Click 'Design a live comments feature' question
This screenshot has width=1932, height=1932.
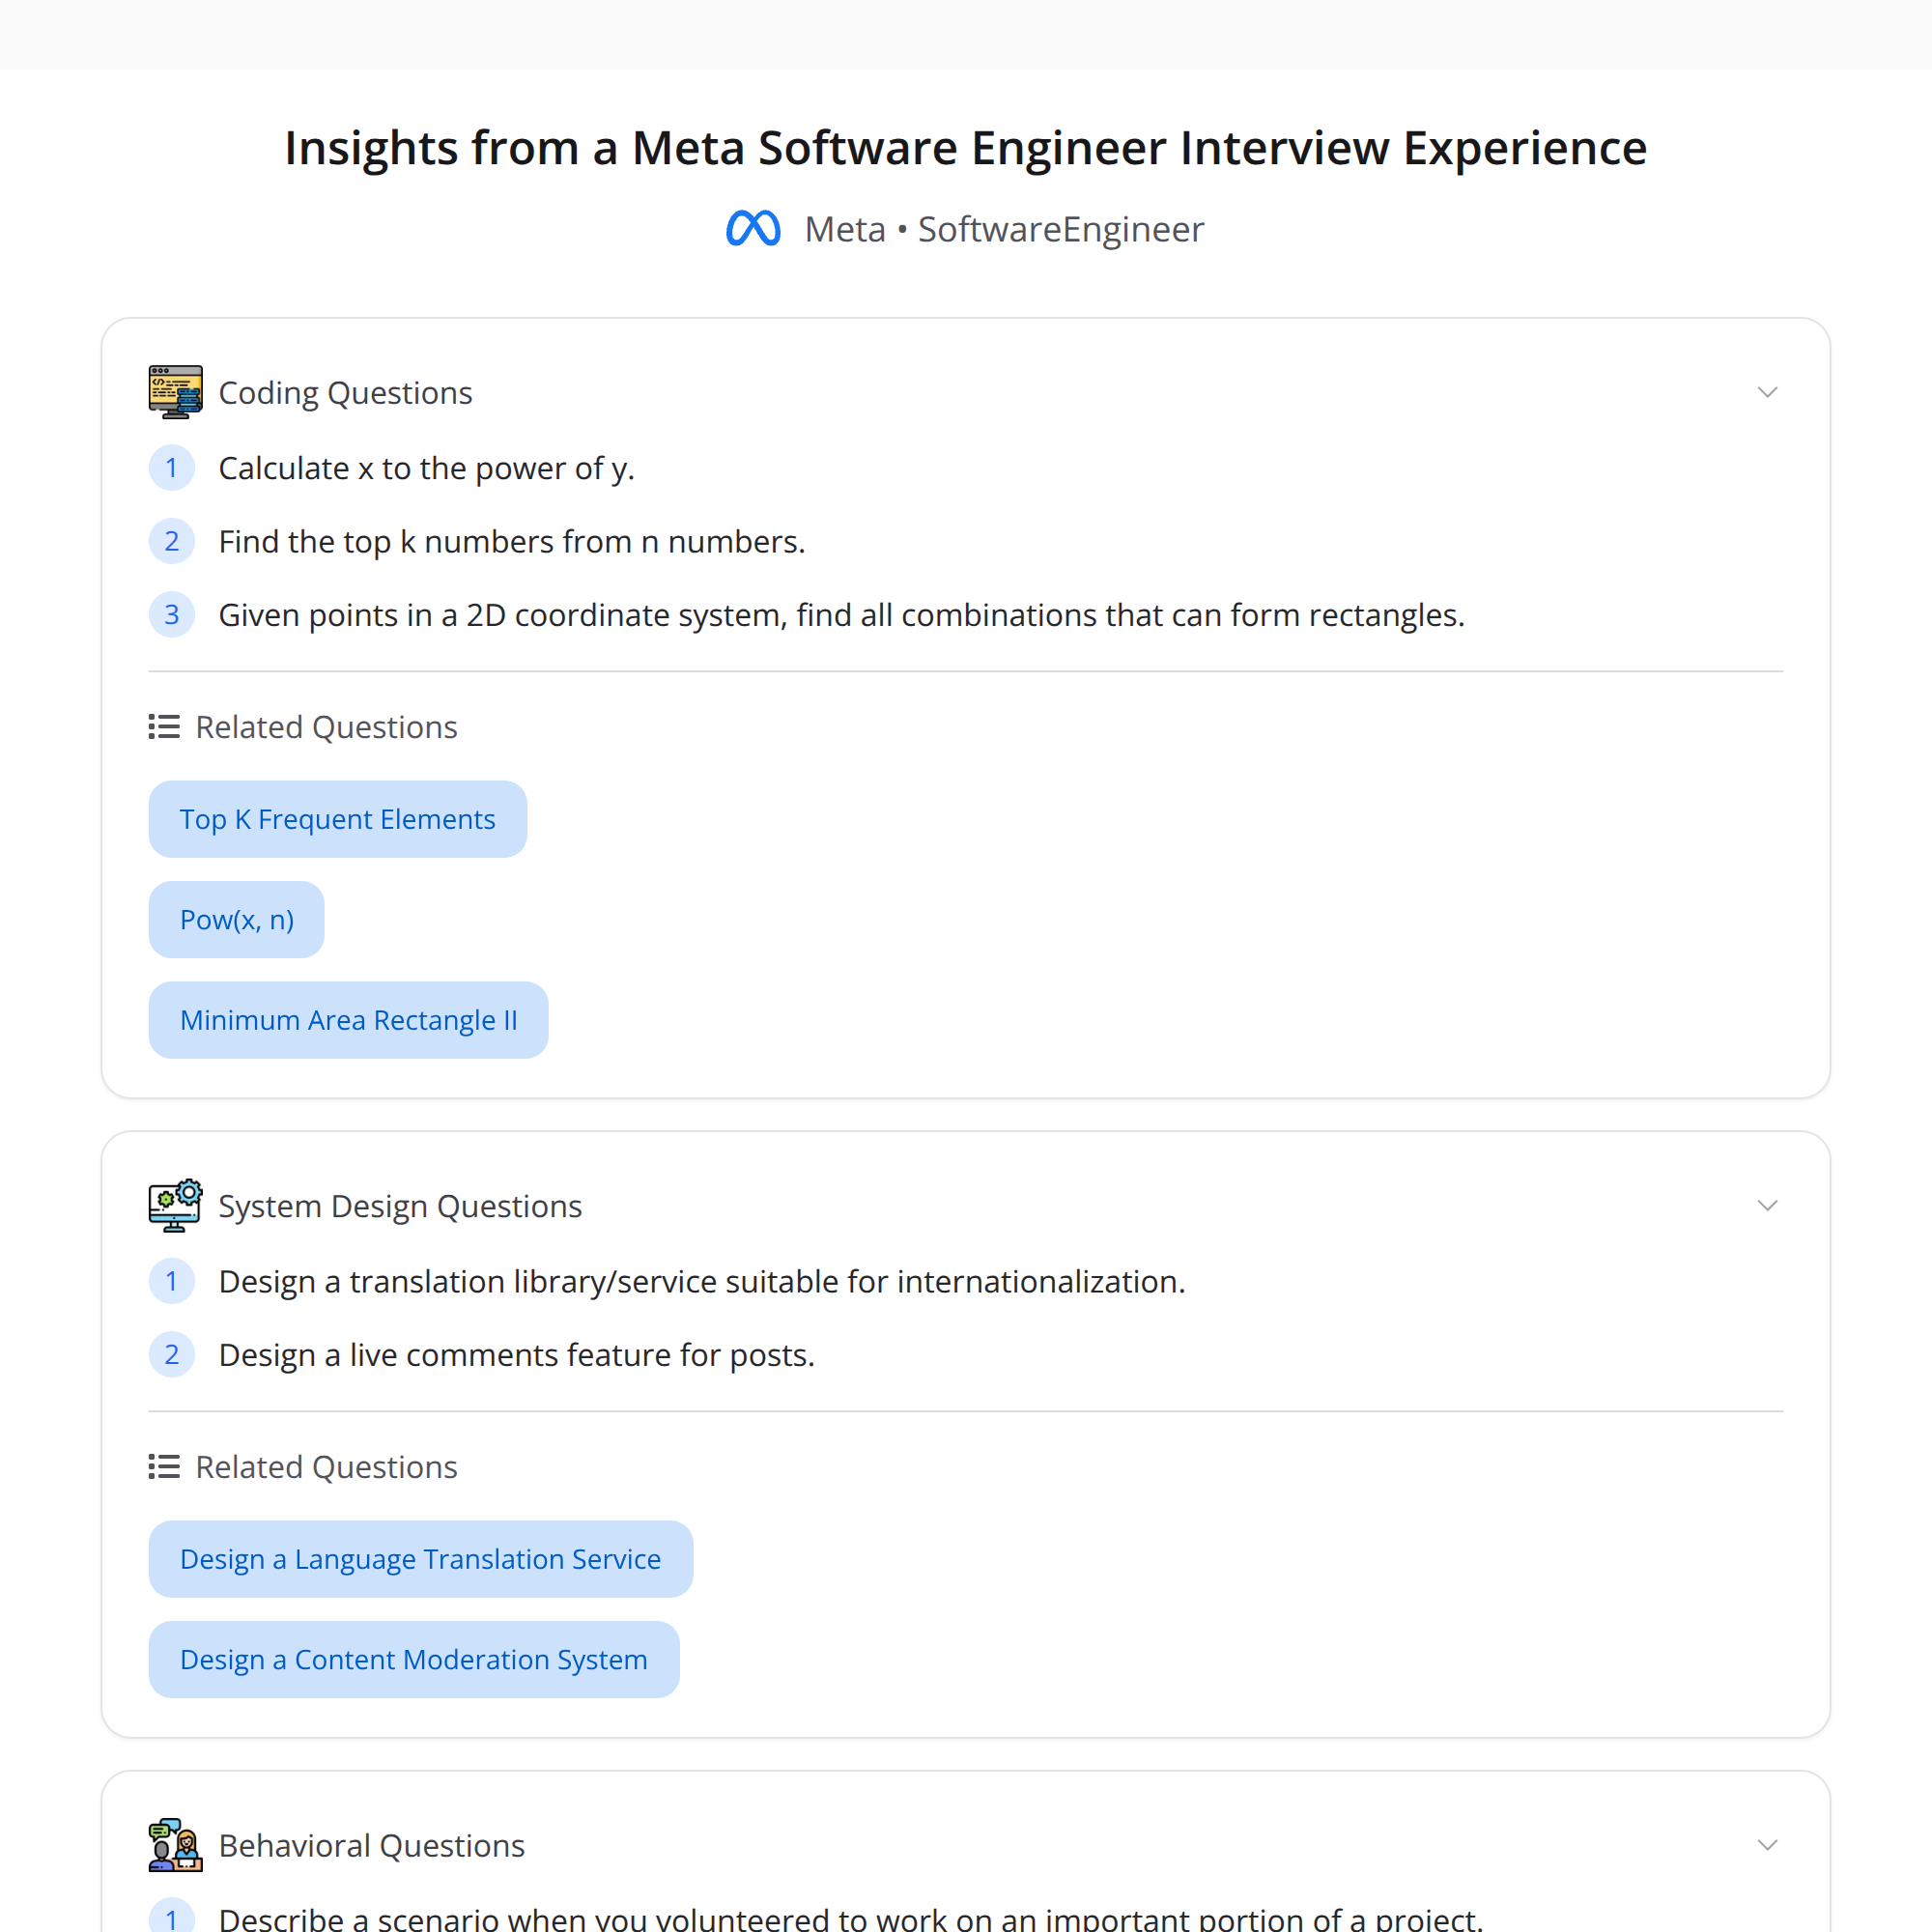pyautogui.click(x=517, y=1355)
